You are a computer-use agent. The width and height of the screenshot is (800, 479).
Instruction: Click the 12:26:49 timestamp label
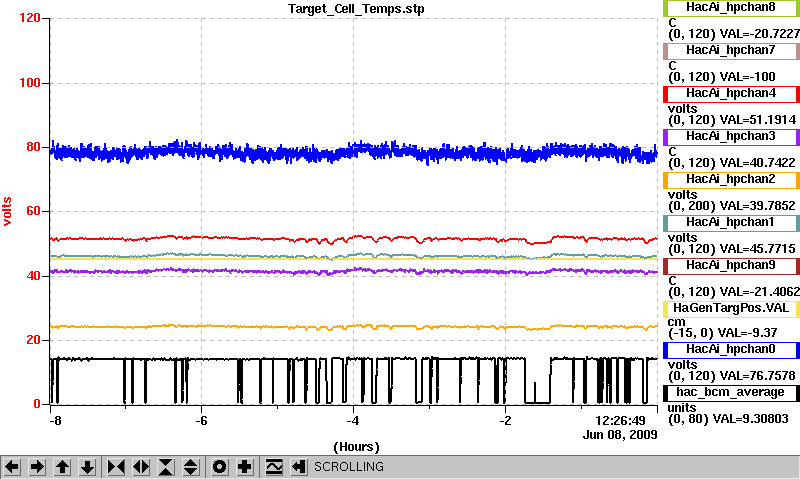620,421
